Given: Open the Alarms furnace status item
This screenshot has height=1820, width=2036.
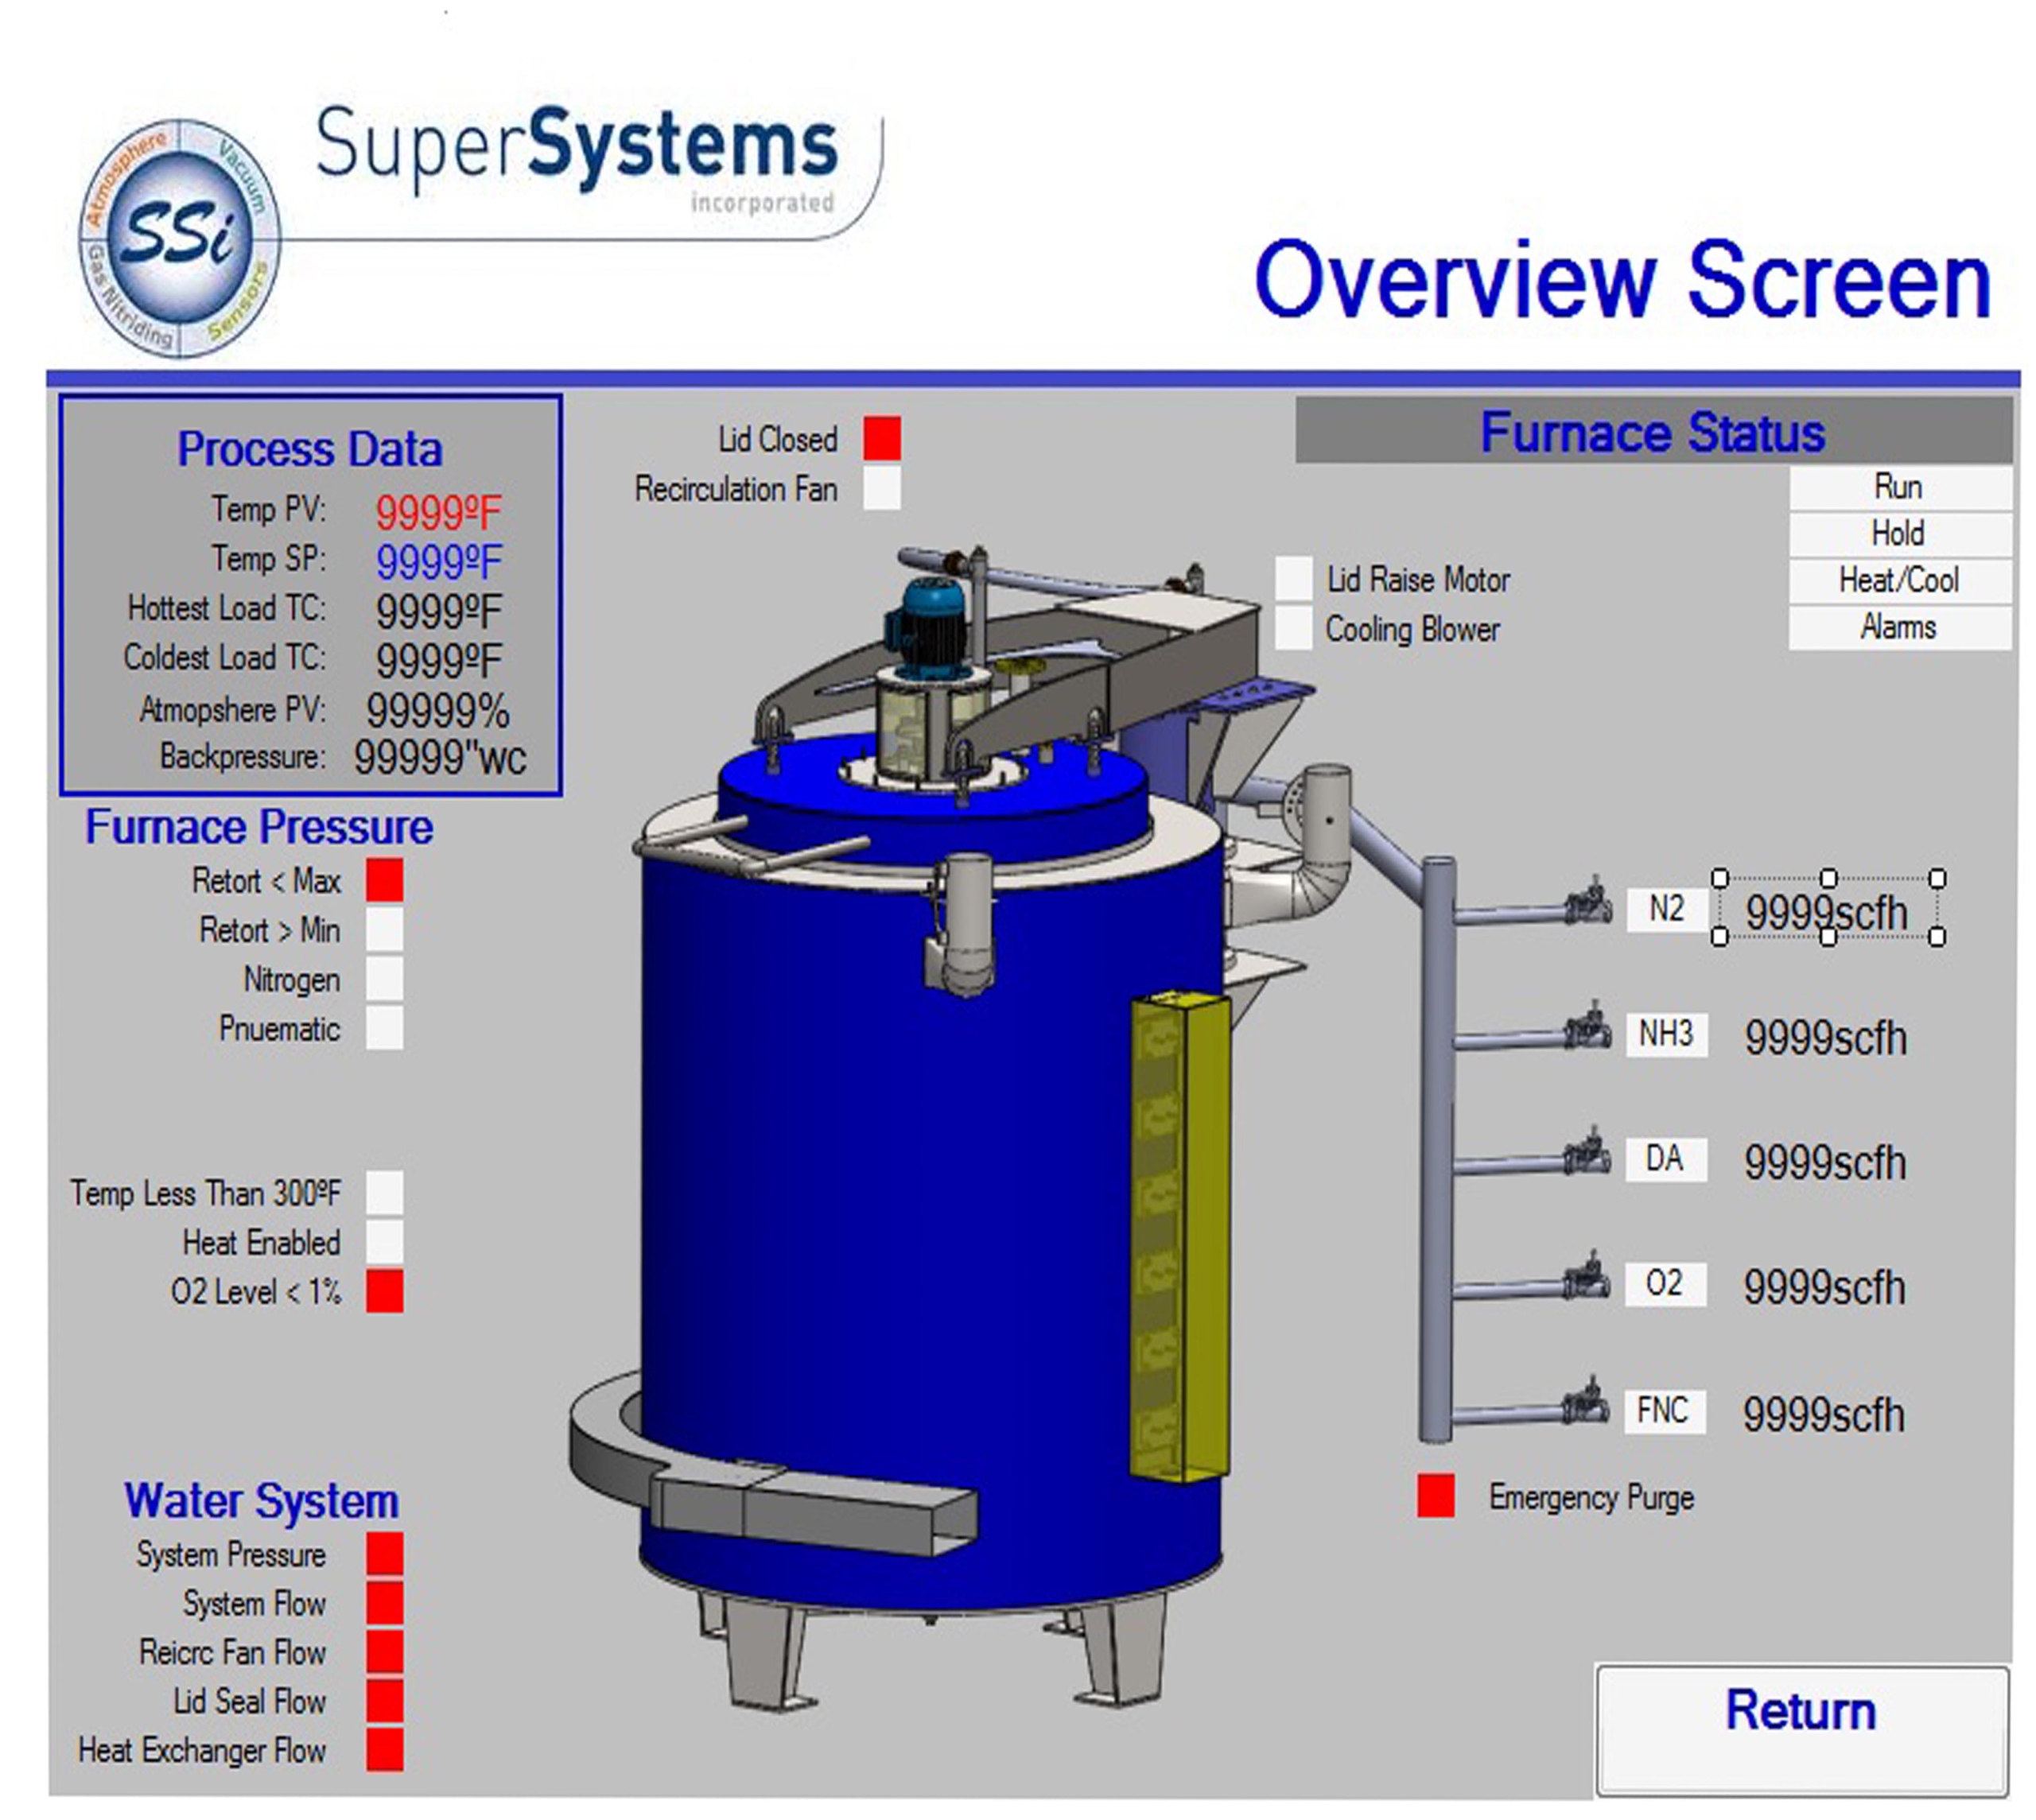Looking at the screenshot, I should tap(1900, 627).
